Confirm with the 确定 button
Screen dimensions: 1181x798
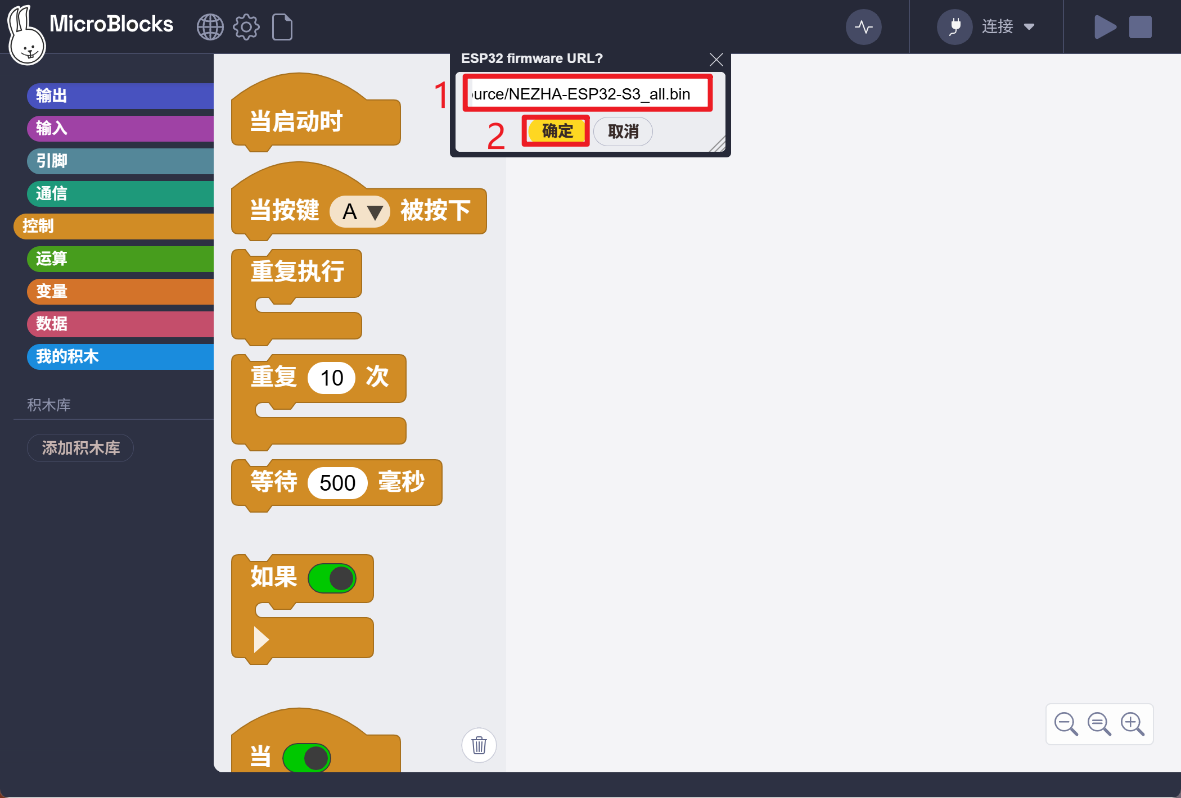557,131
